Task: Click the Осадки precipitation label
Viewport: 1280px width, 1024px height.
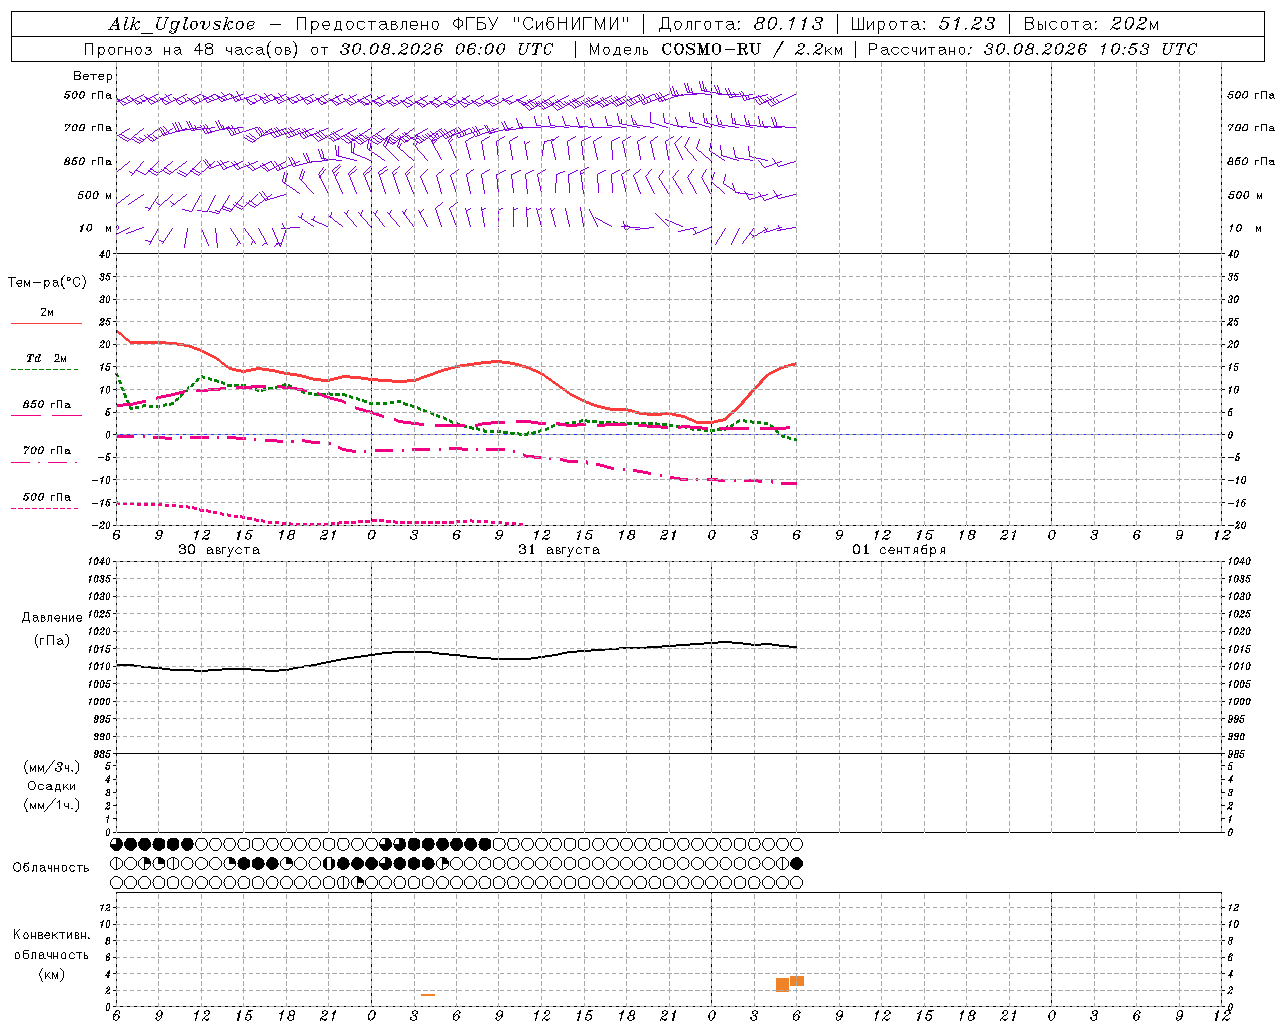Action: pos(52,786)
